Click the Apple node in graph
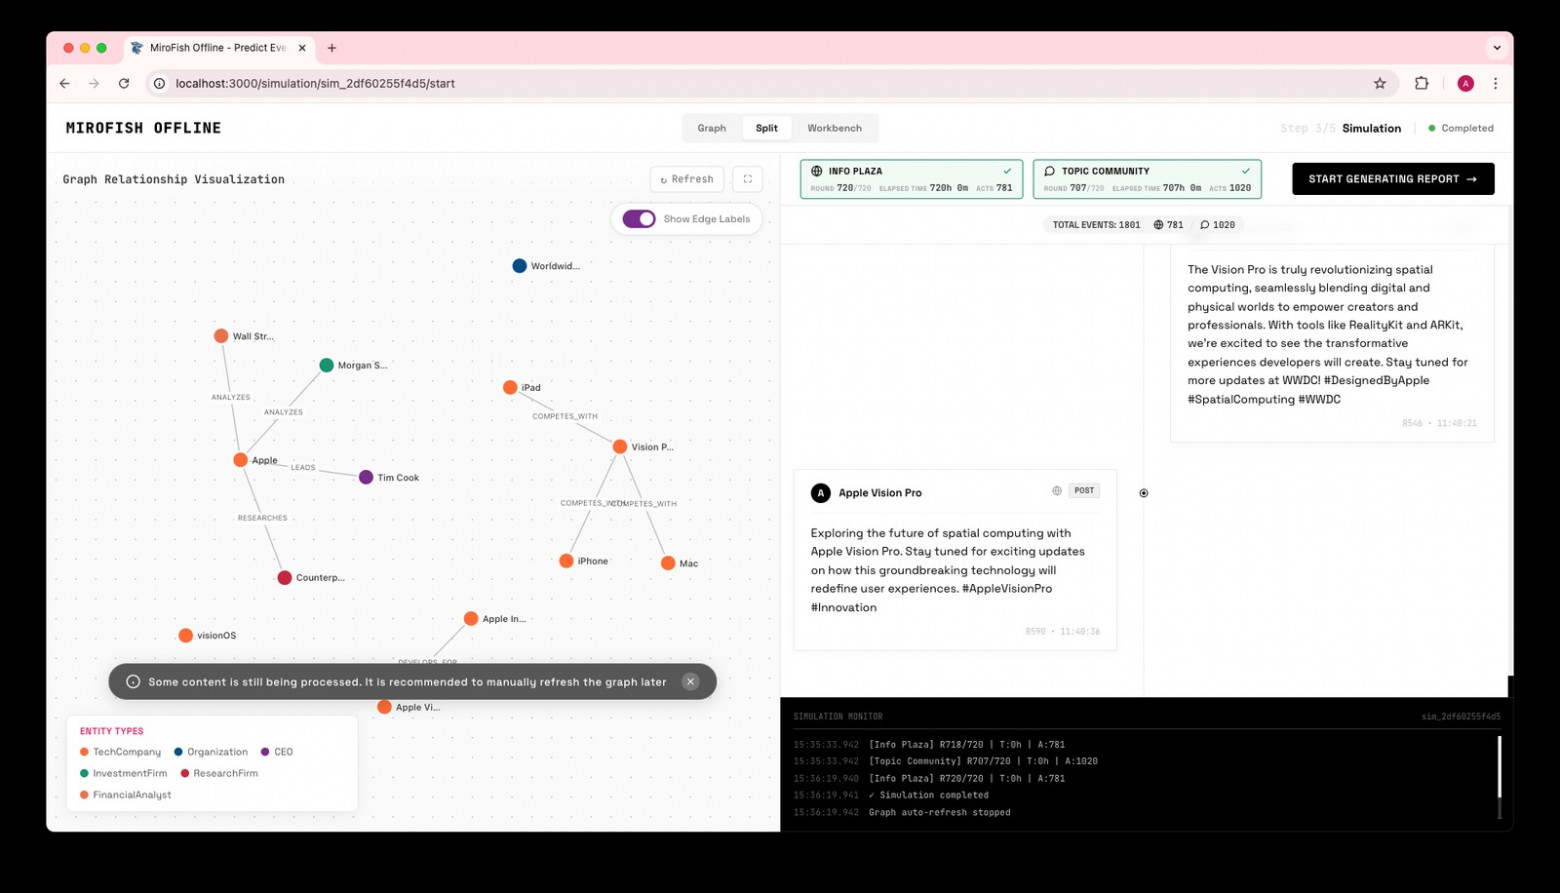This screenshot has width=1560, height=893. click(240, 460)
